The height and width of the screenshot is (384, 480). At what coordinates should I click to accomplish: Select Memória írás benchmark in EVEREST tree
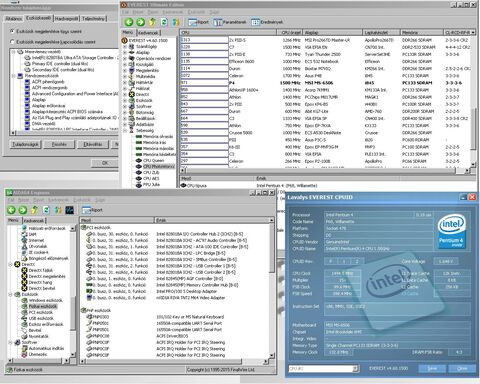pyautogui.click(x=154, y=142)
